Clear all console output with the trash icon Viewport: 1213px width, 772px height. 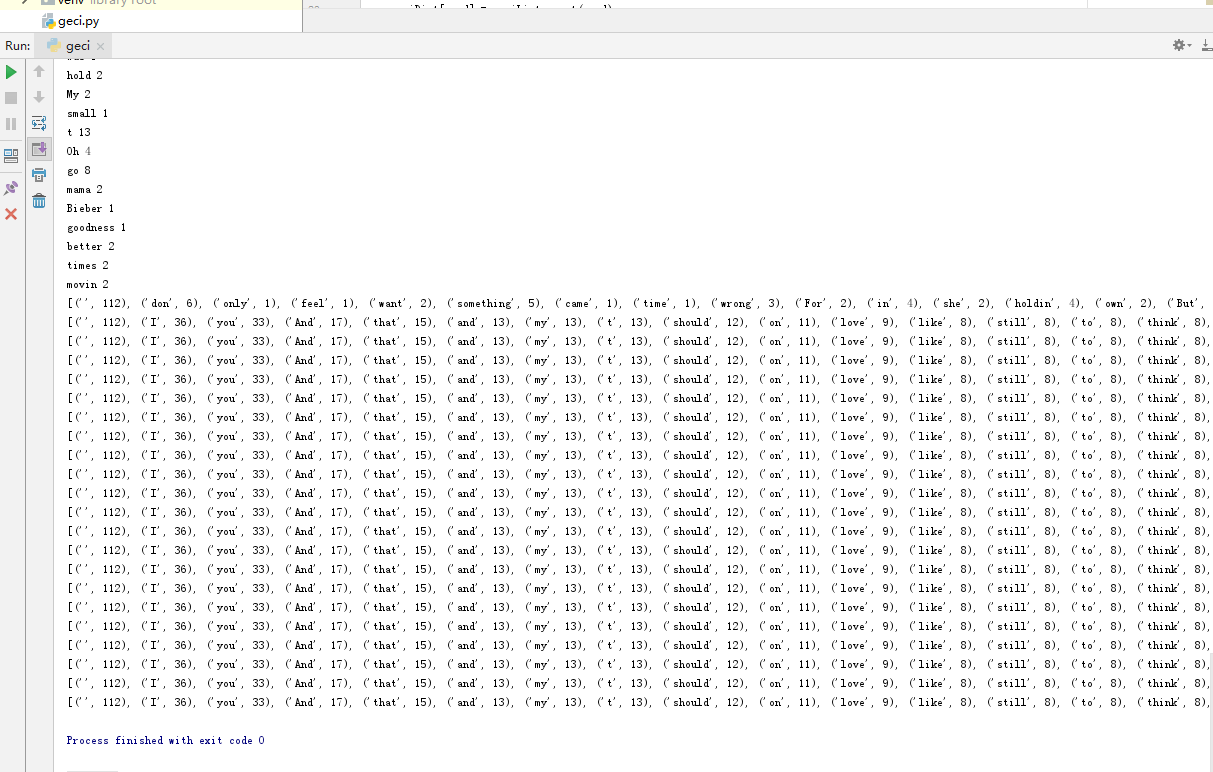39,201
